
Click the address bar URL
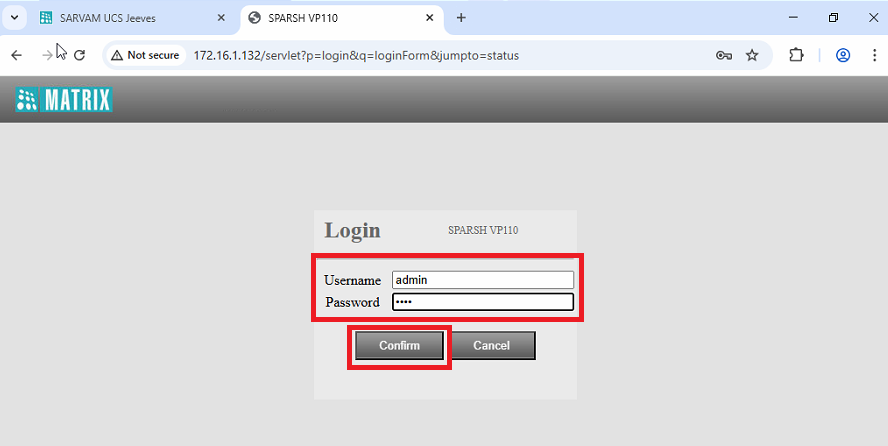click(356, 55)
